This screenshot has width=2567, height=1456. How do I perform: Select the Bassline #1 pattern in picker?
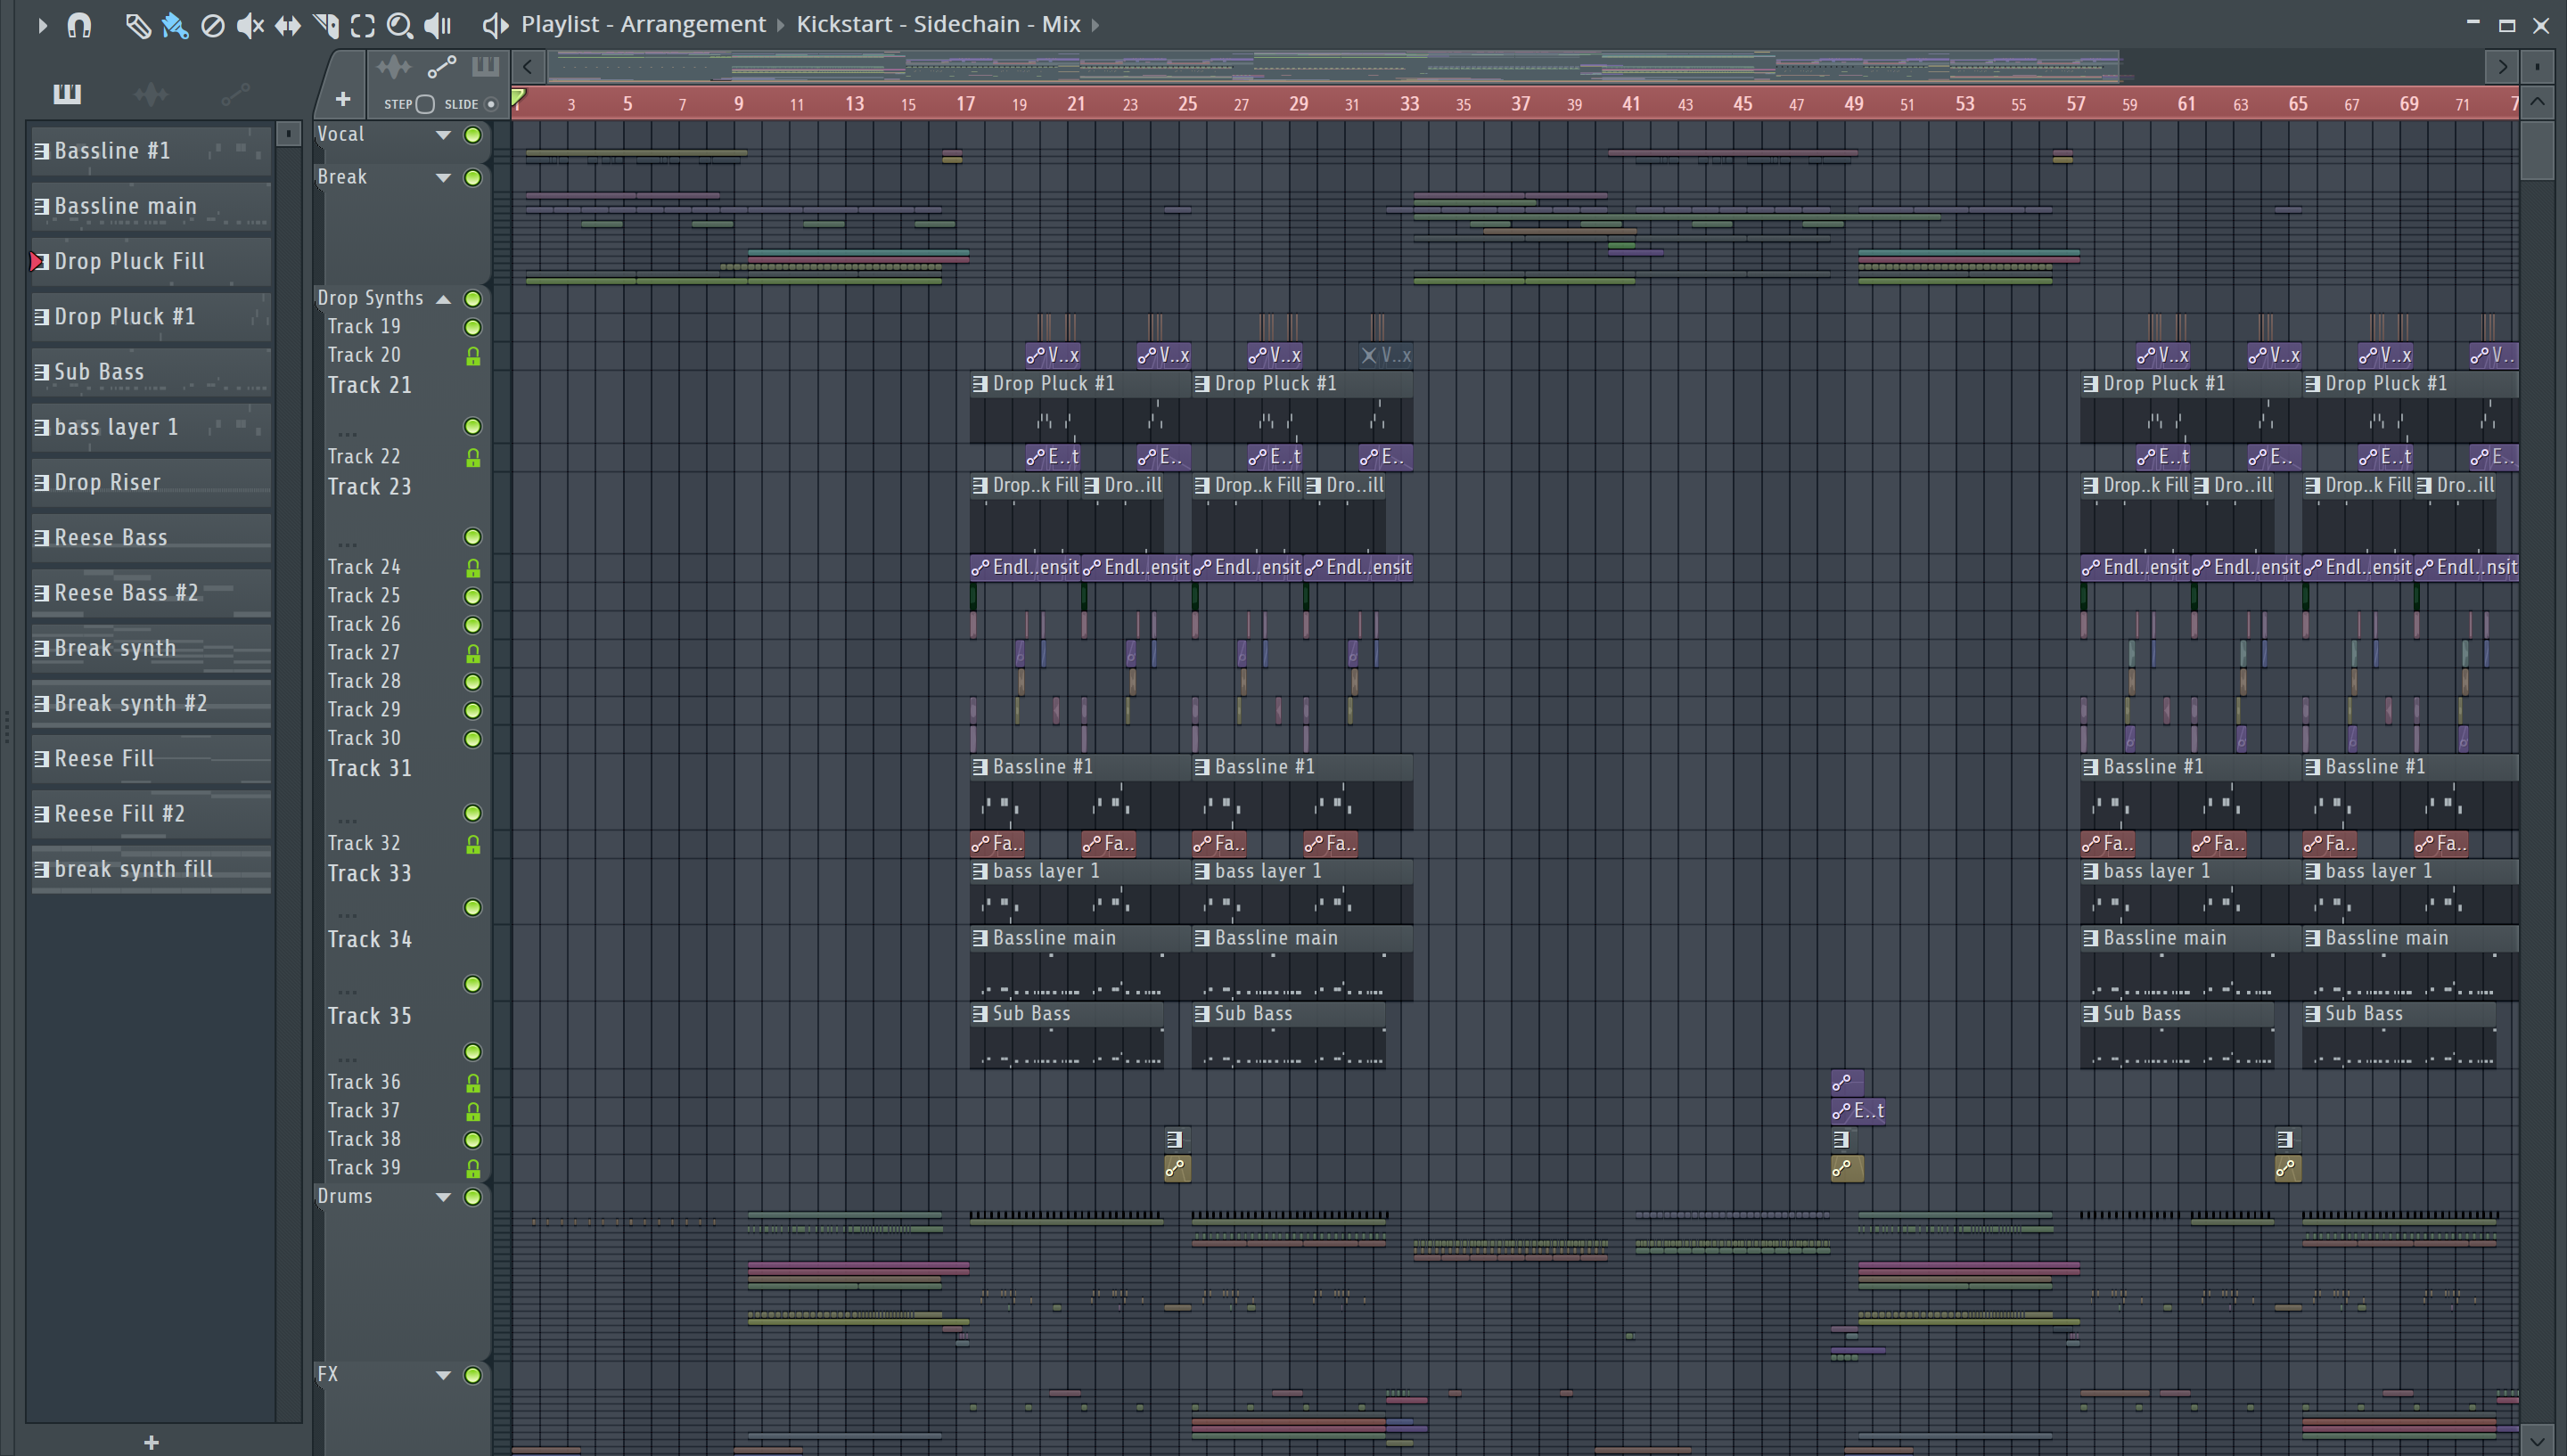151,151
